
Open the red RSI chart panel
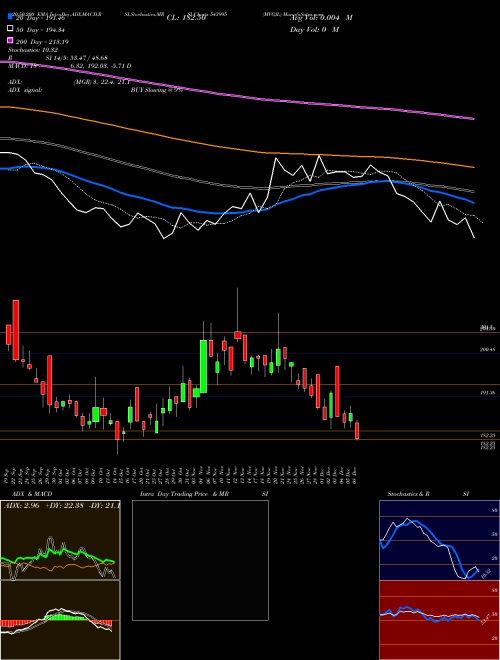439,620
